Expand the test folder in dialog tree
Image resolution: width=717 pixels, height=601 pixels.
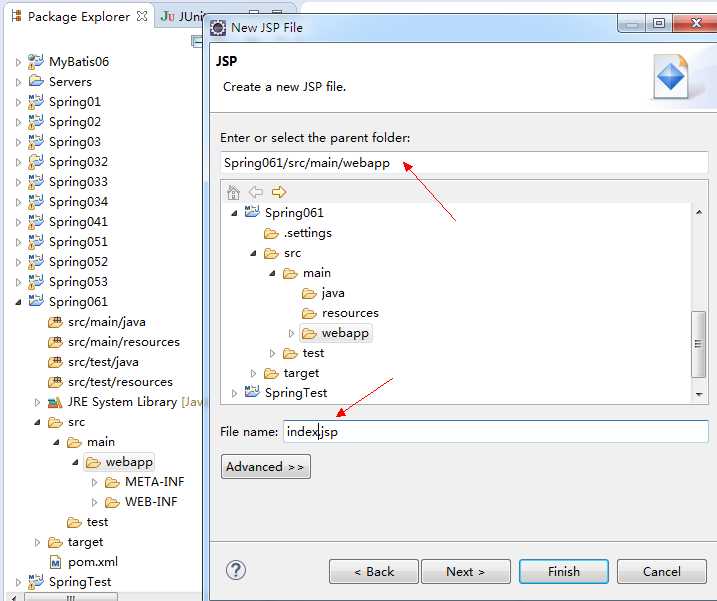point(272,353)
